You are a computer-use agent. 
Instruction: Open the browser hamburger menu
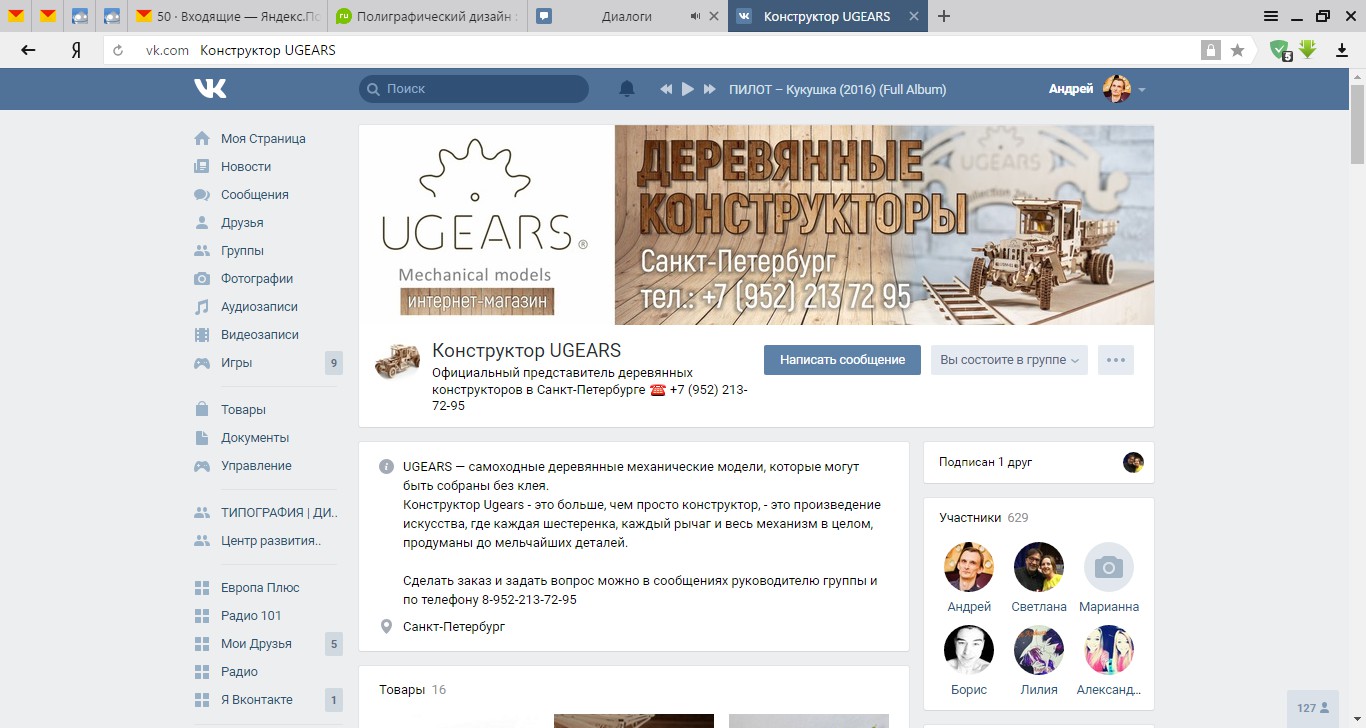point(1270,16)
